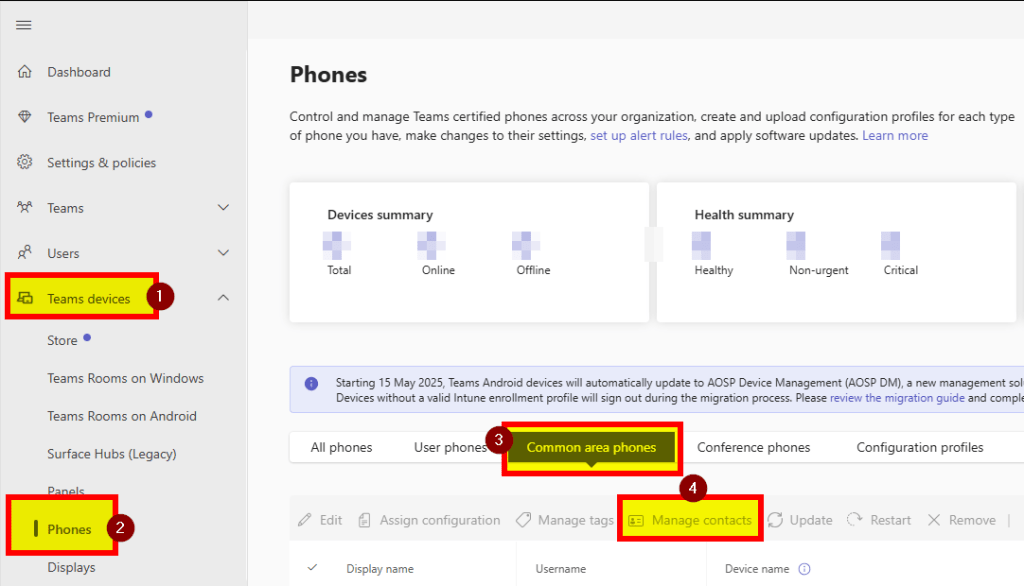
Task: Click the Manage tags toolbar button
Action: tap(564, 520)
